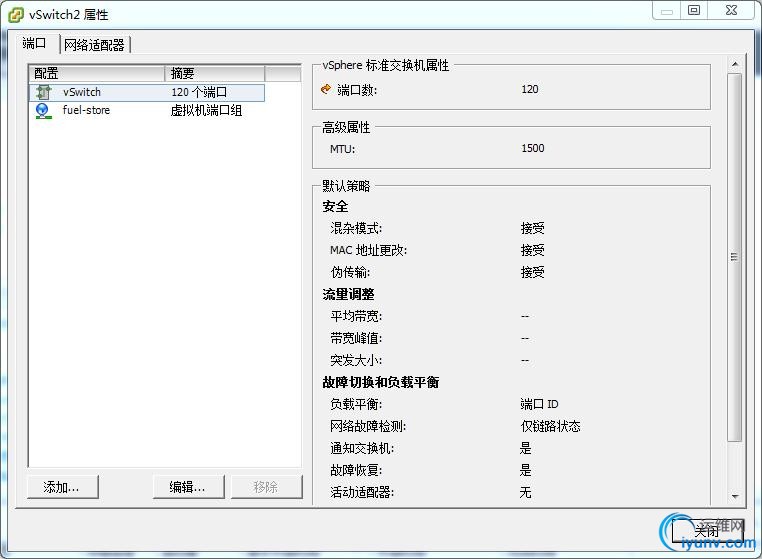Click the 编辑... button
The height and width of the screenshot is (559, 762).
tap(189, 487)
